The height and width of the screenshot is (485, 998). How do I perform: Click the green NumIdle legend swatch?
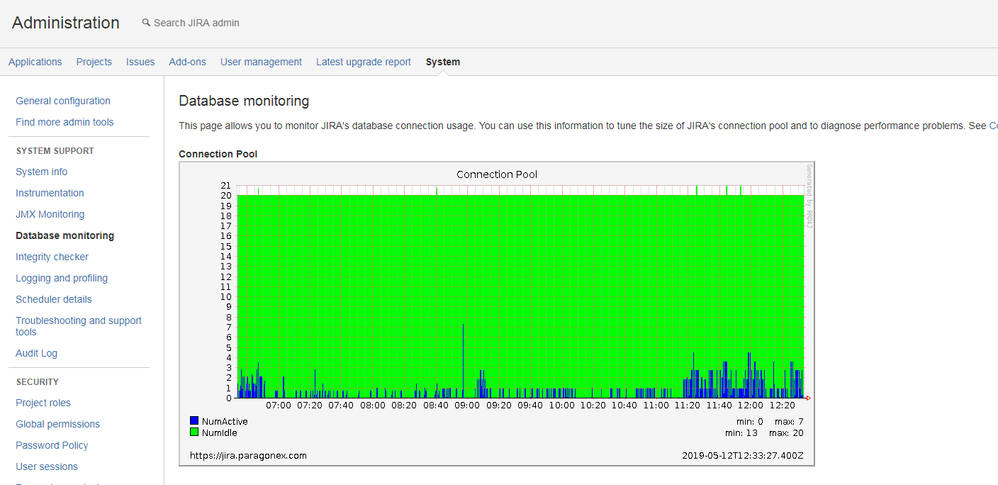(x=194, y=432)
